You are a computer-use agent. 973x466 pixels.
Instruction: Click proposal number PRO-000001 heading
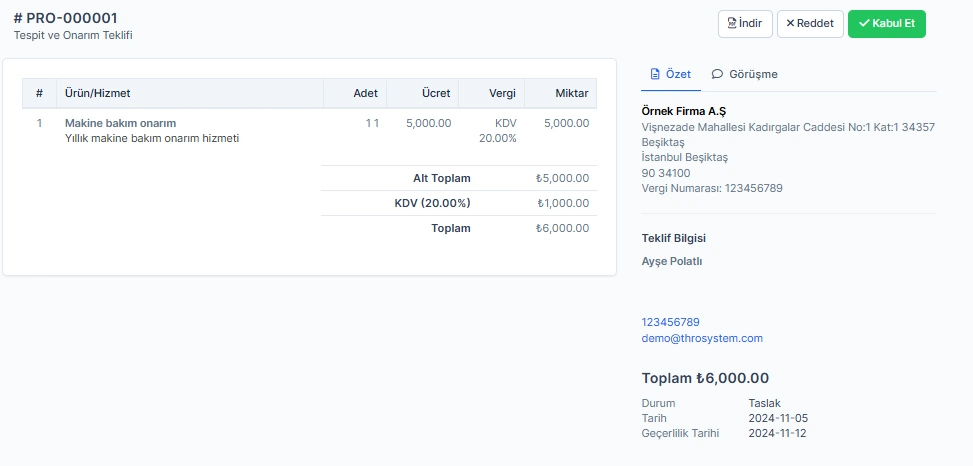tap(65, 18)
